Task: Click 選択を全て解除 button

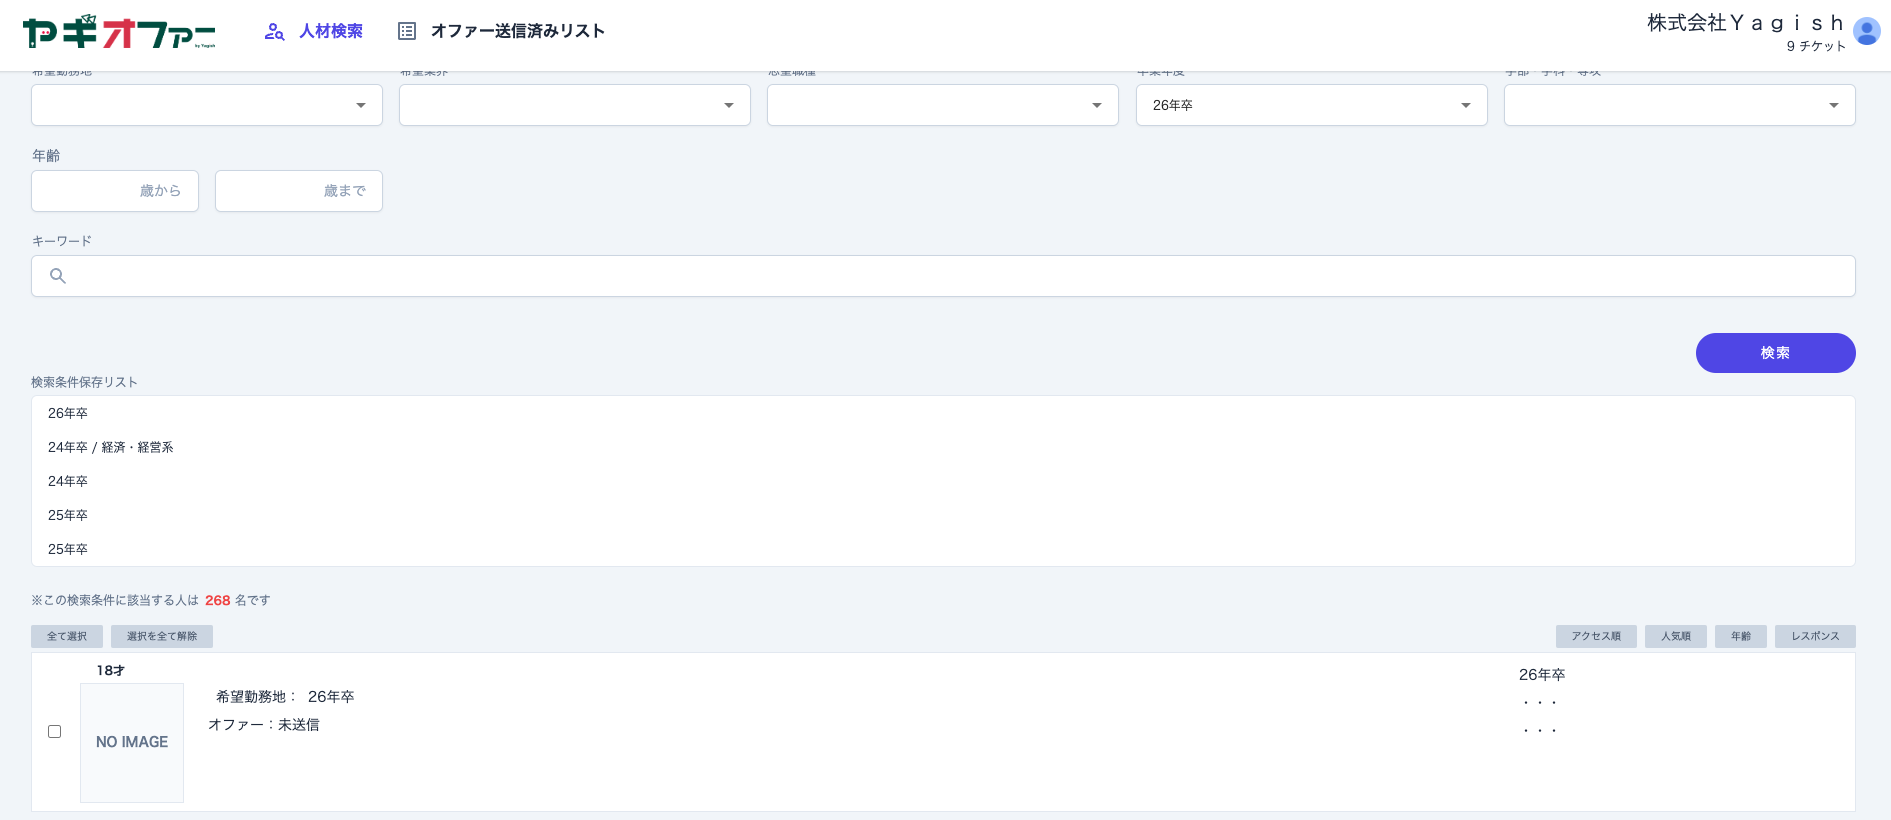Action: (x=162, y=636)
